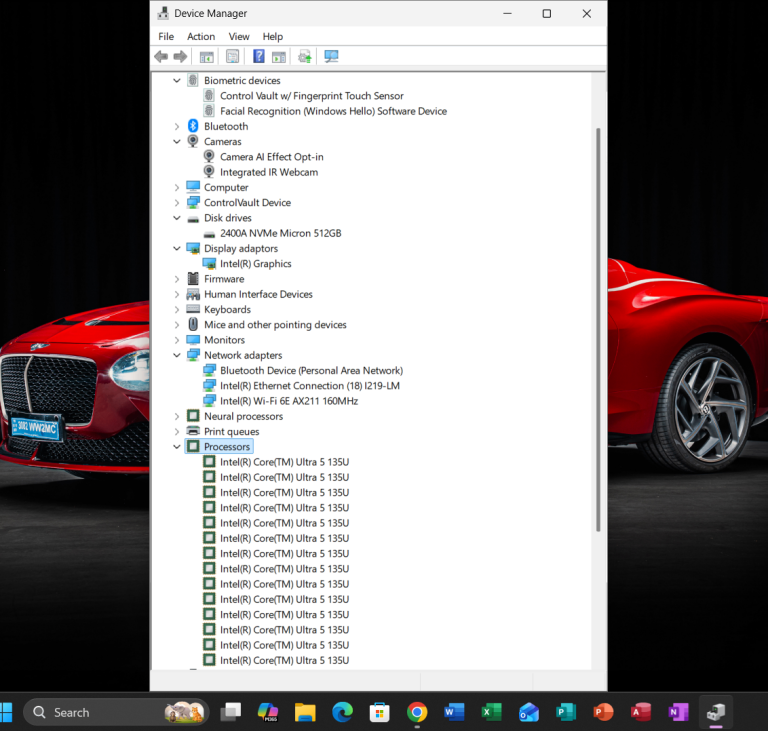The width and height of the screenshot is (768, 731).
Task: Click the Show/Hide console tree icon
Action: [206, 57]
